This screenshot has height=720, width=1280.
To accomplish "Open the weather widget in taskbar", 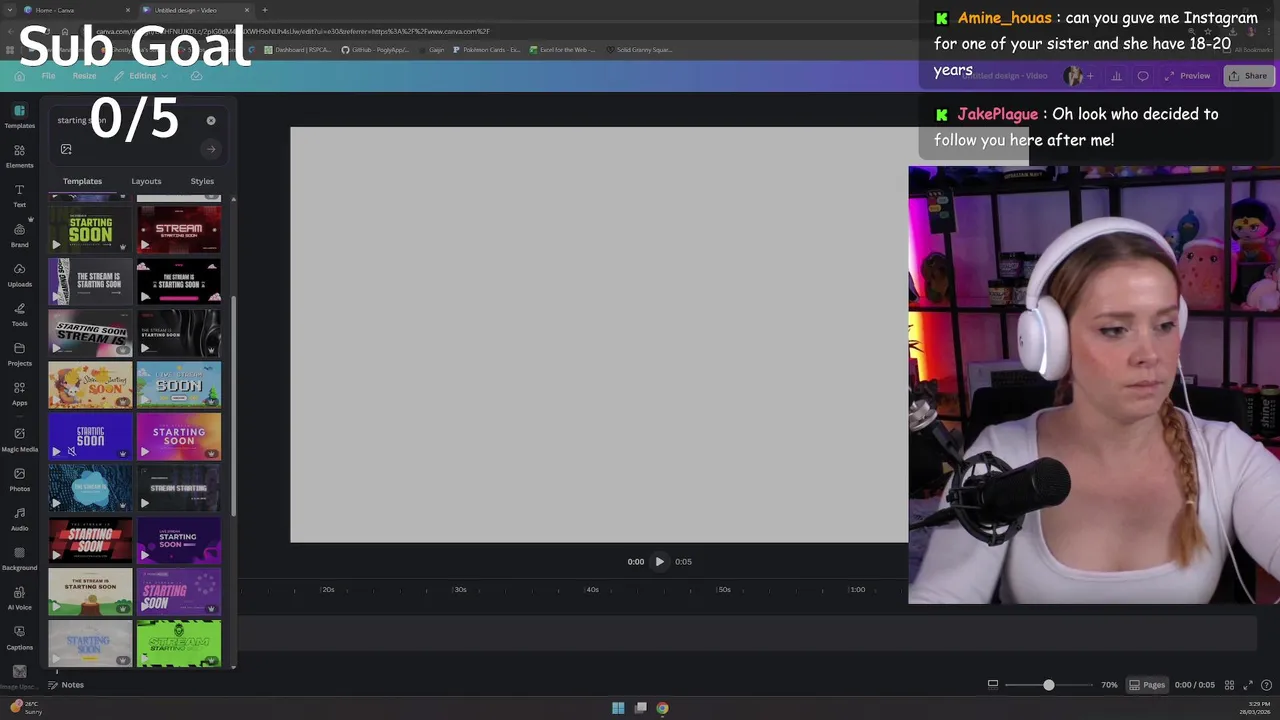I will tap(26, 708).
